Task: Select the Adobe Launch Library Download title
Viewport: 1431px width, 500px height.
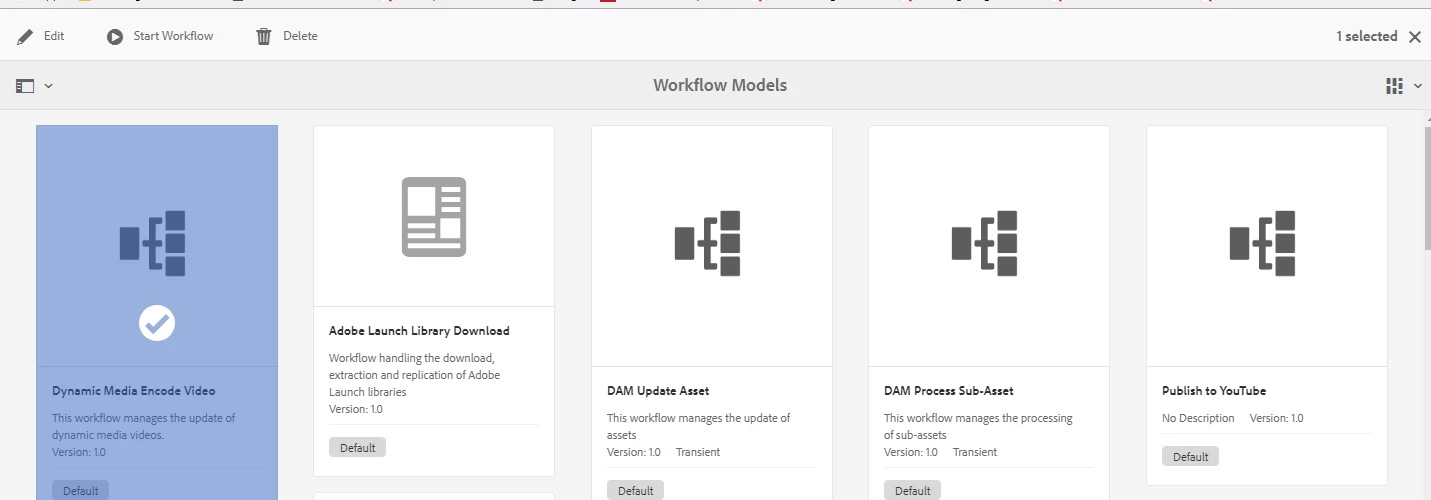Action: (x=419, y=331)
